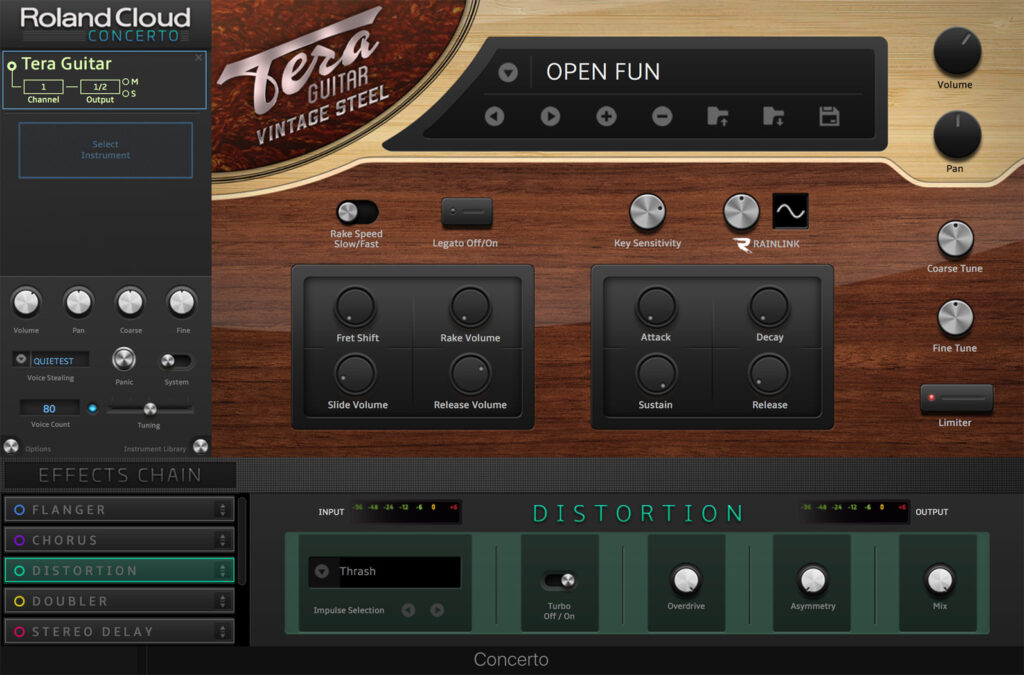Click the Effects Chain header
1024x675 pixels.
(120, 475)
